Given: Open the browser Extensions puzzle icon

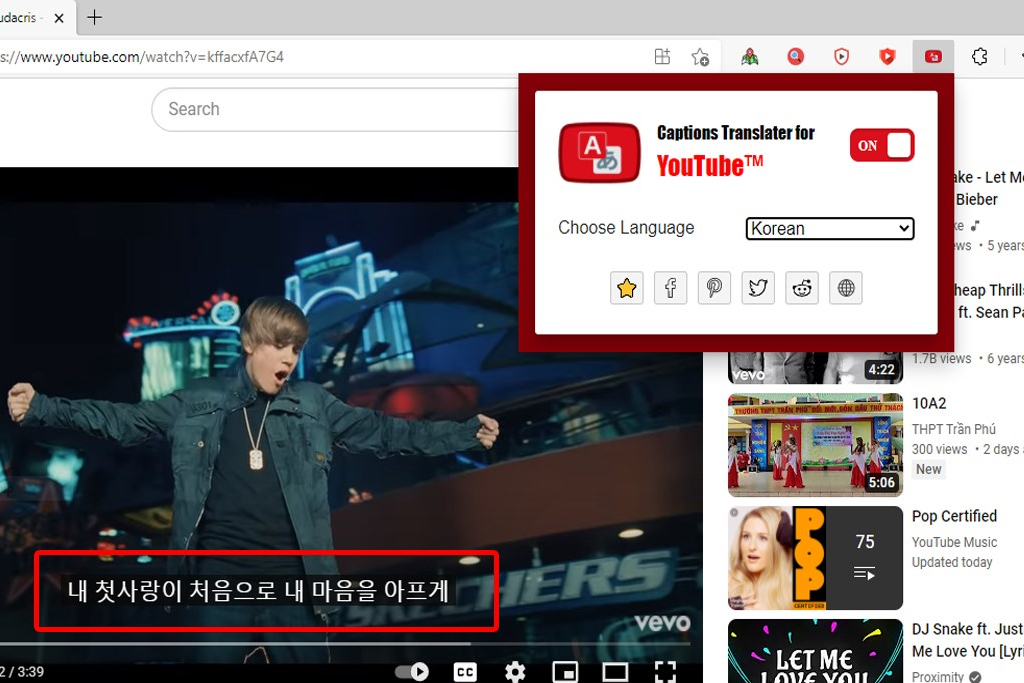Looking at the screenshot, I should pos(980,57).
